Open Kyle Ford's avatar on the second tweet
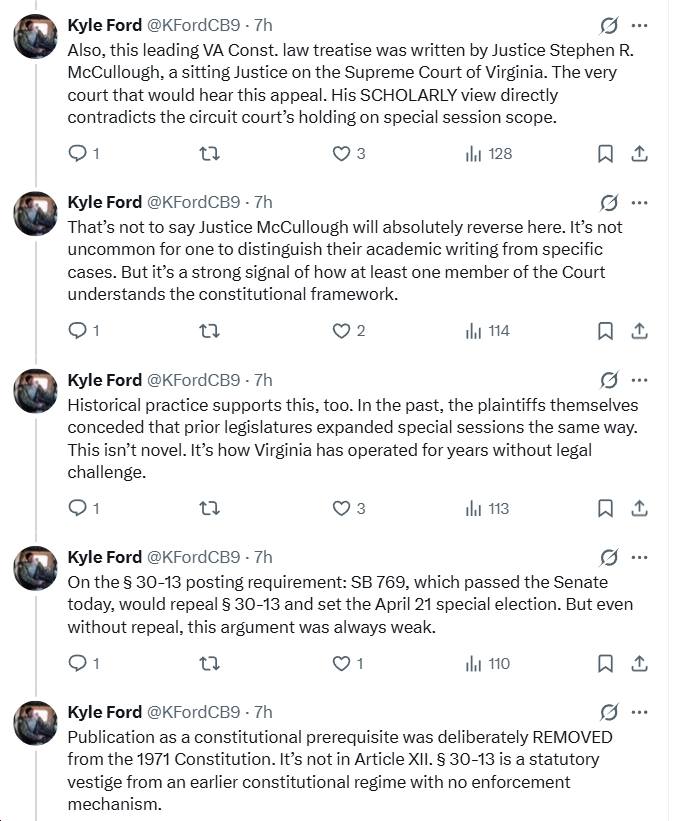This screenshot has width=673, height=821. point(33,214)
